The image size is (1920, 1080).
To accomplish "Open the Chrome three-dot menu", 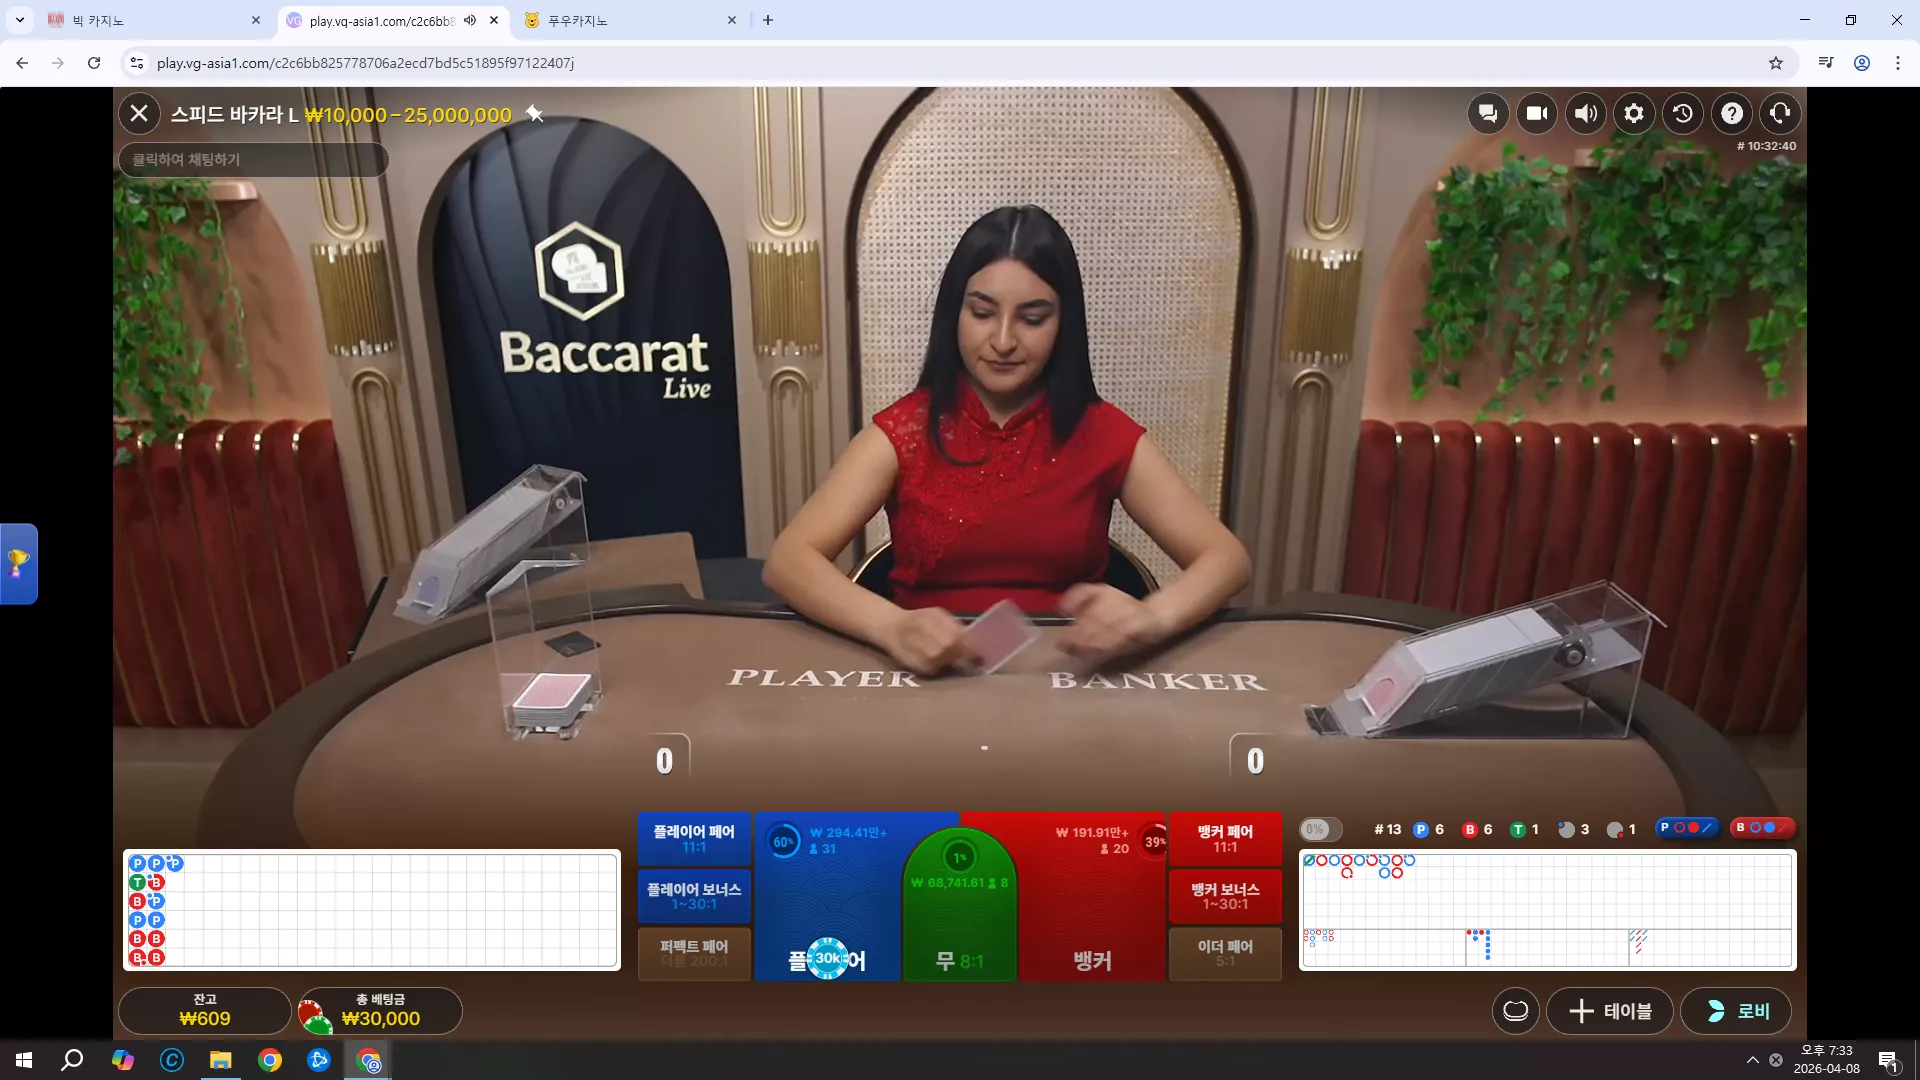I will point(1898,63).
